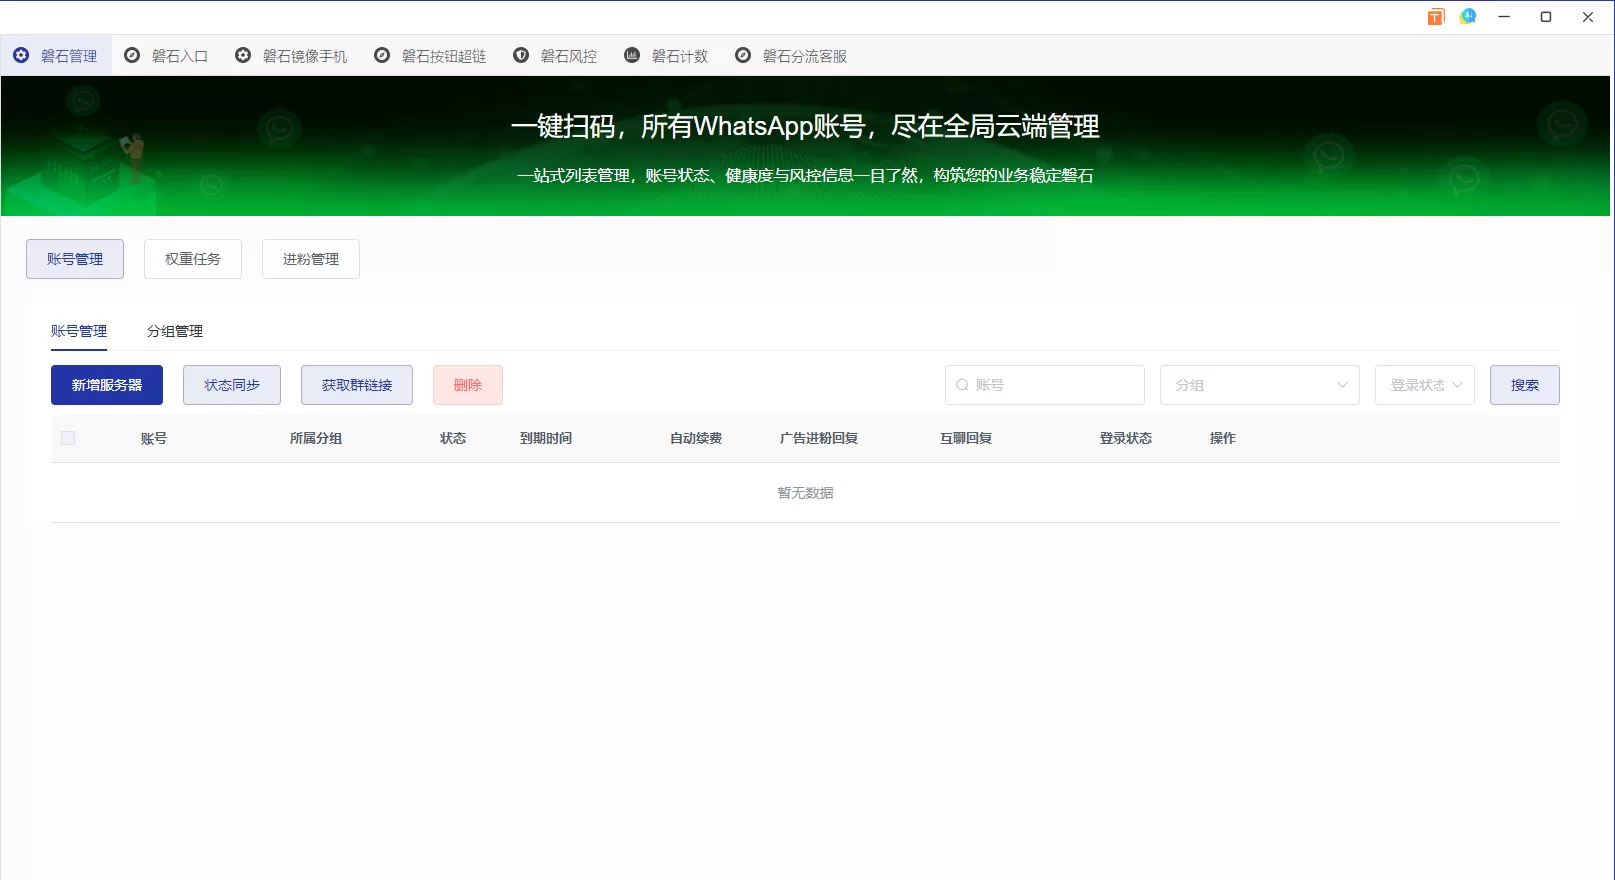Open the orange T icon in title bar
Screen dimensions: 1615x880
pyautogui.click(x=1436, y=17)
